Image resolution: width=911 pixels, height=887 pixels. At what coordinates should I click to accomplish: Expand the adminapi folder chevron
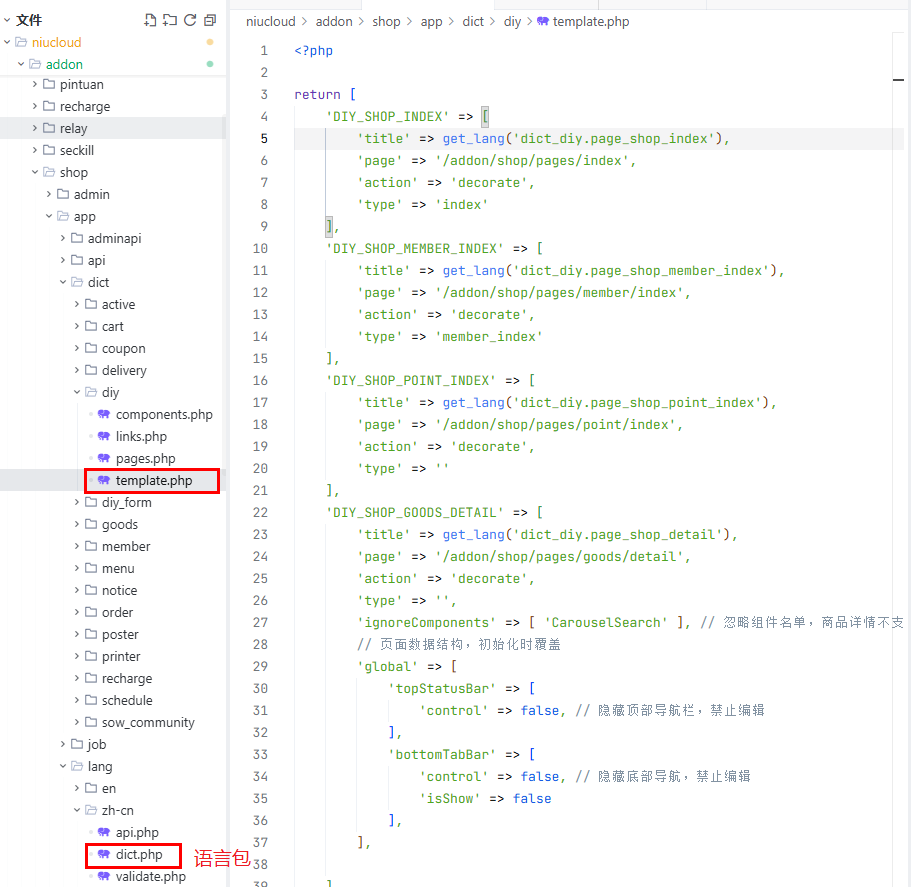tap(63, 238)
